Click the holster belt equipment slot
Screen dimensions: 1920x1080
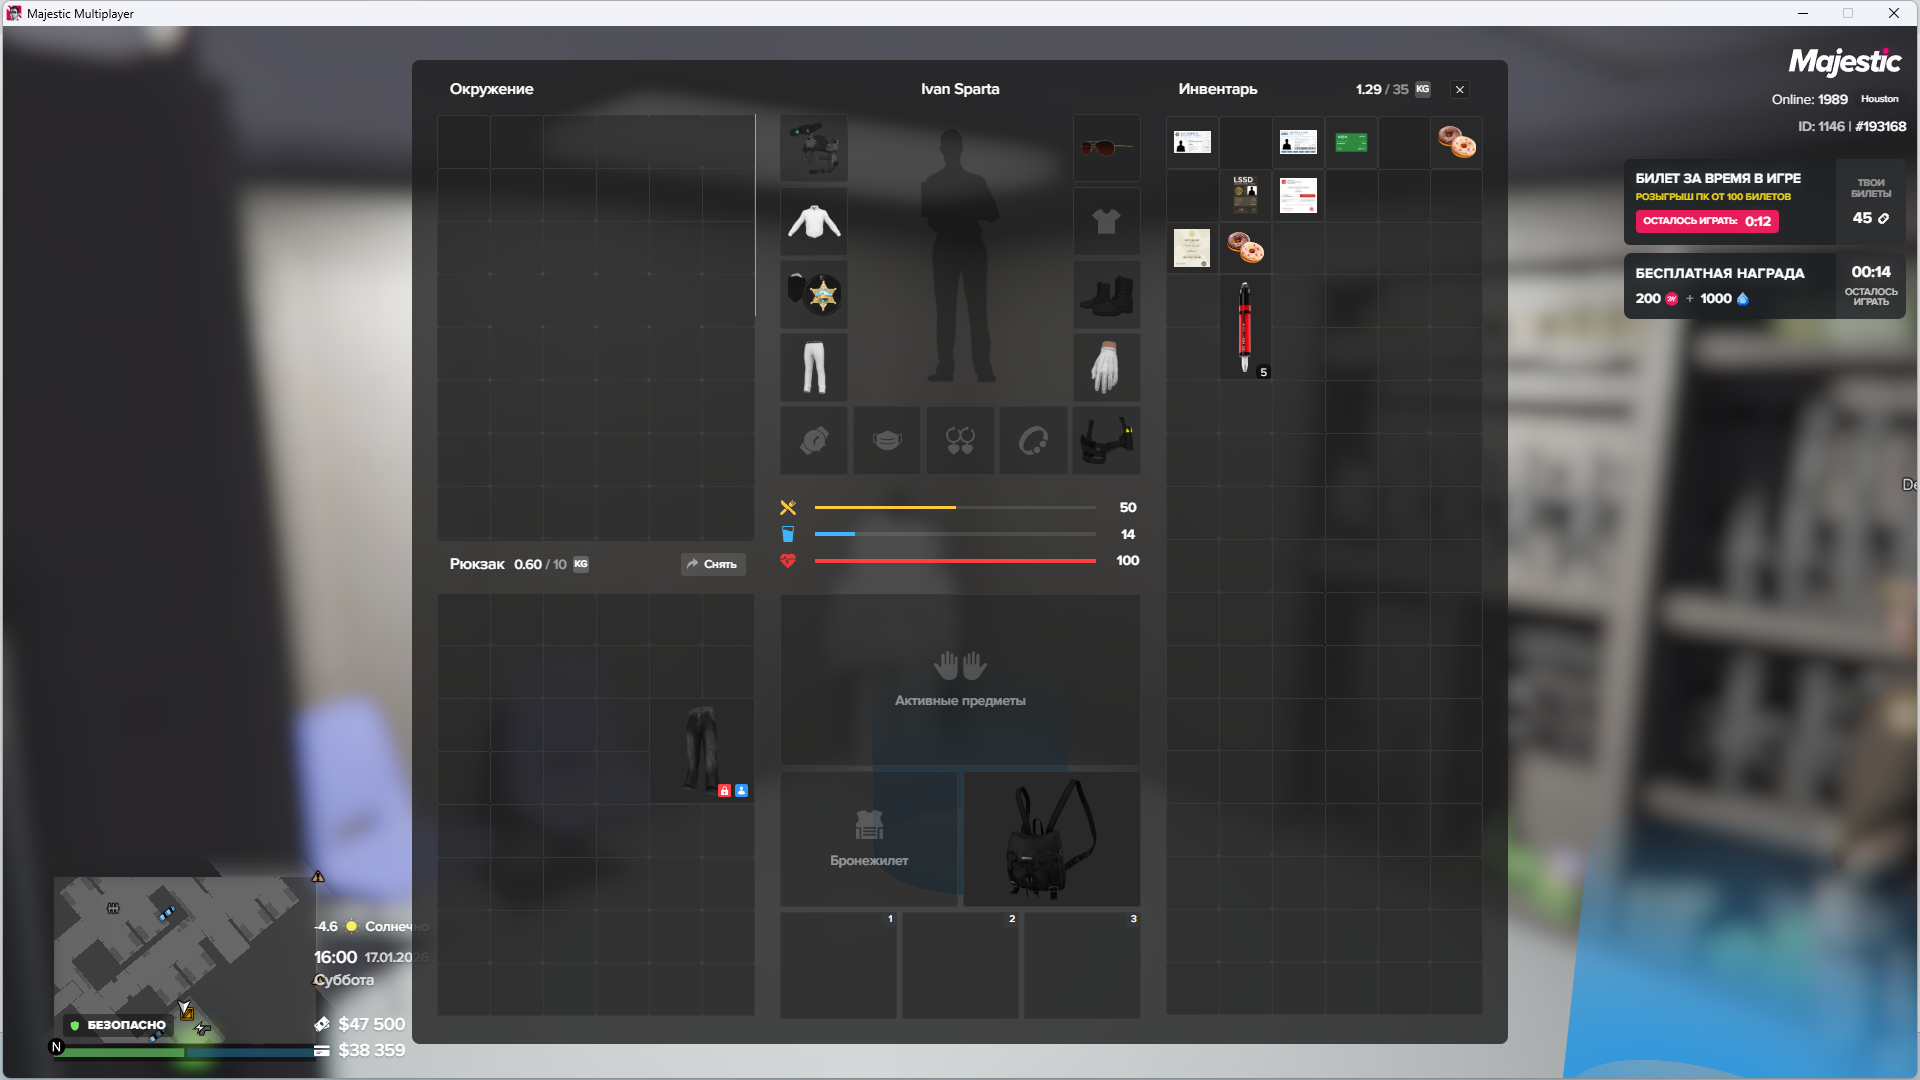tap(1106, 440)
